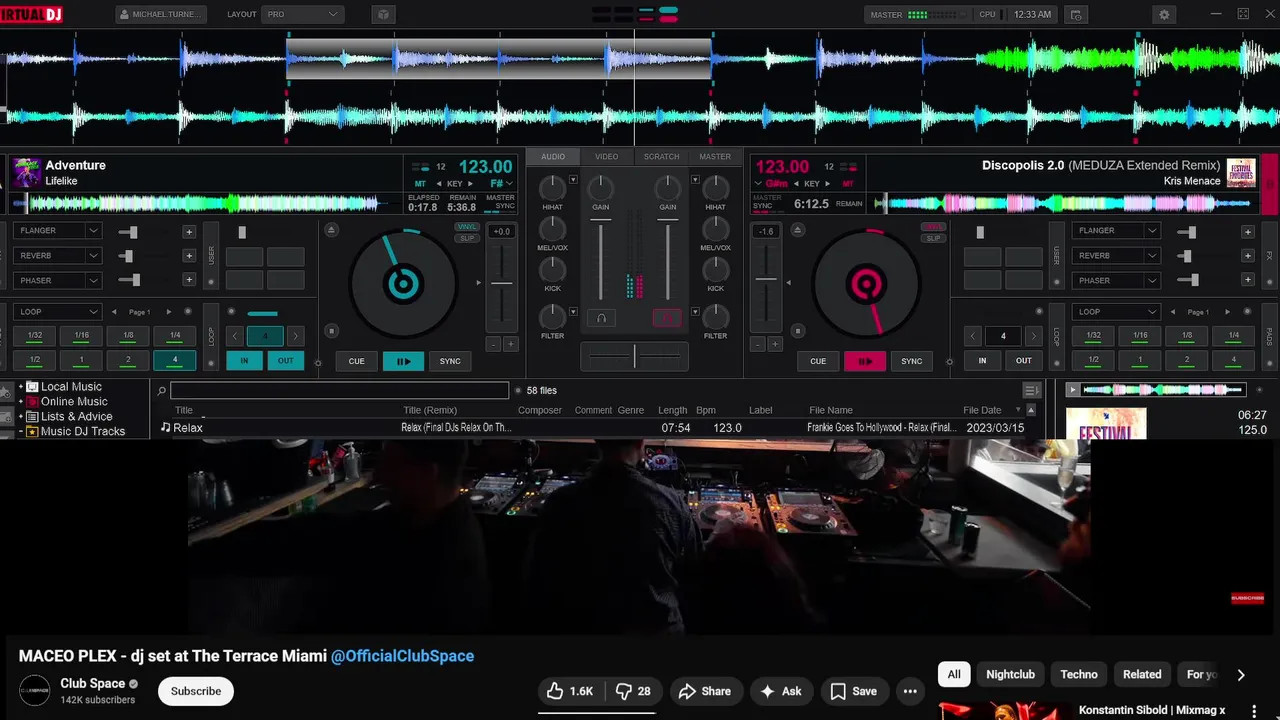
Task: Open browser search options magnifier
Action: pos(162,391)
